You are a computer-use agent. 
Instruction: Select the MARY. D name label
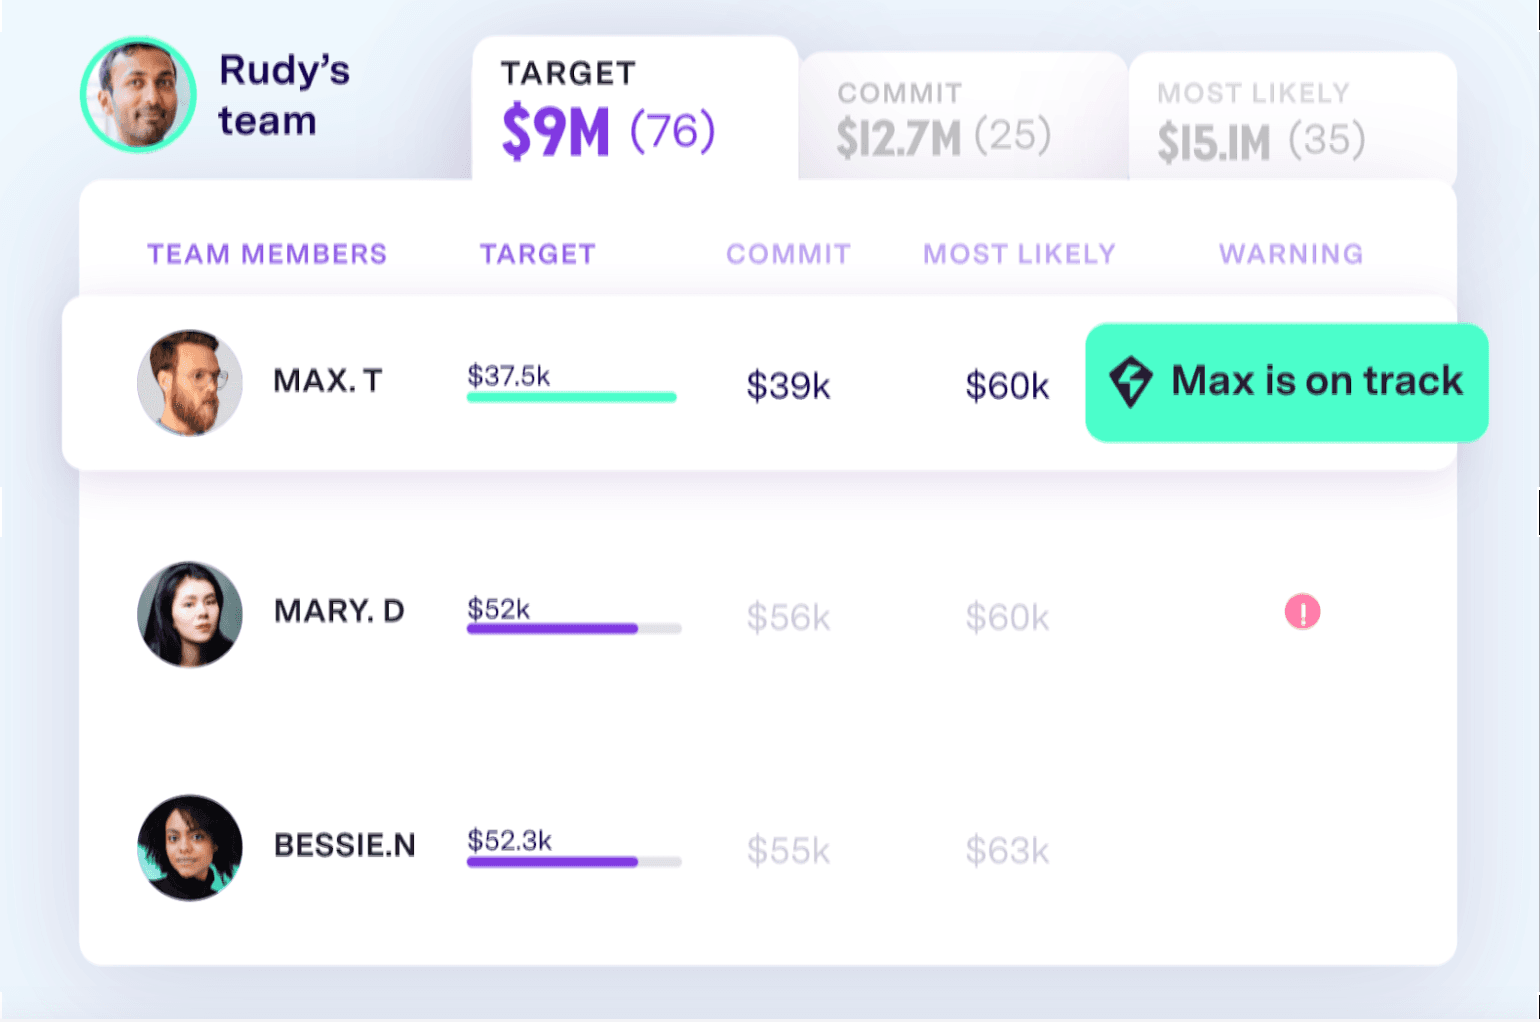tap(339, 611)
